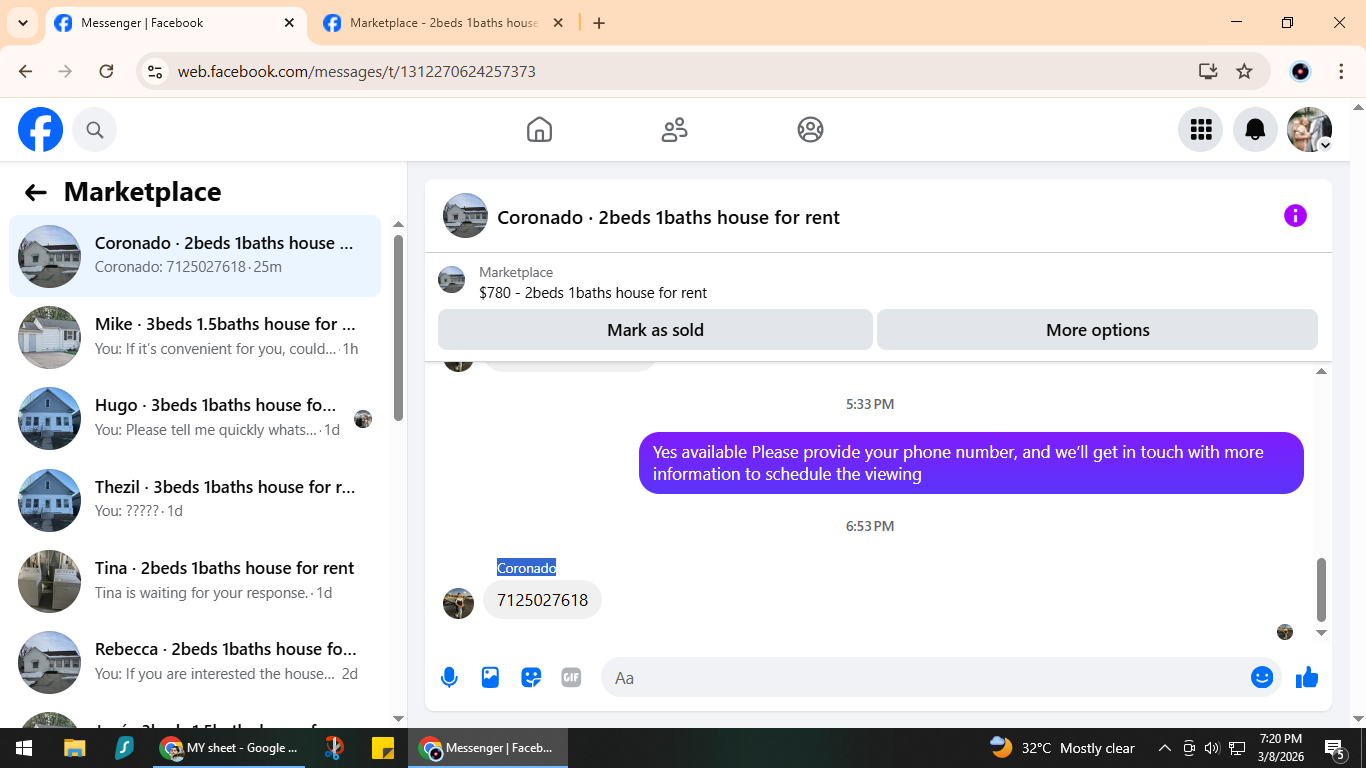Open the Chrome profile icon
1366x768 pixels.
[x=1300, y=71]
